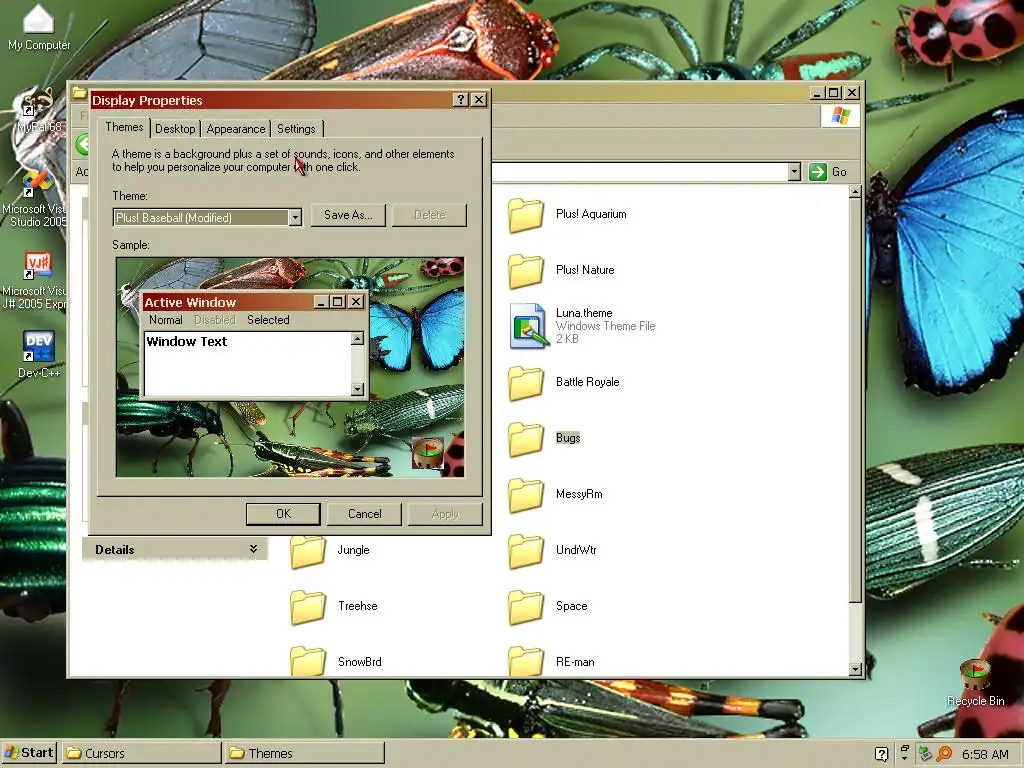Open the Theme combo box dropdown
The width and height of the screenshot is (1024, 768).
295,217
